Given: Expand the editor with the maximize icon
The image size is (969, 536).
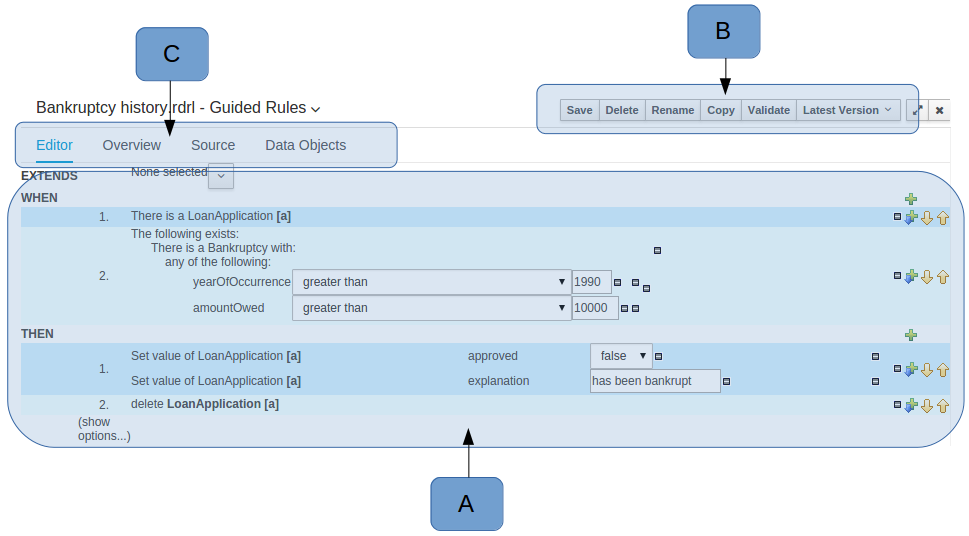Looking at the screenshot, I should coord(916,110).
